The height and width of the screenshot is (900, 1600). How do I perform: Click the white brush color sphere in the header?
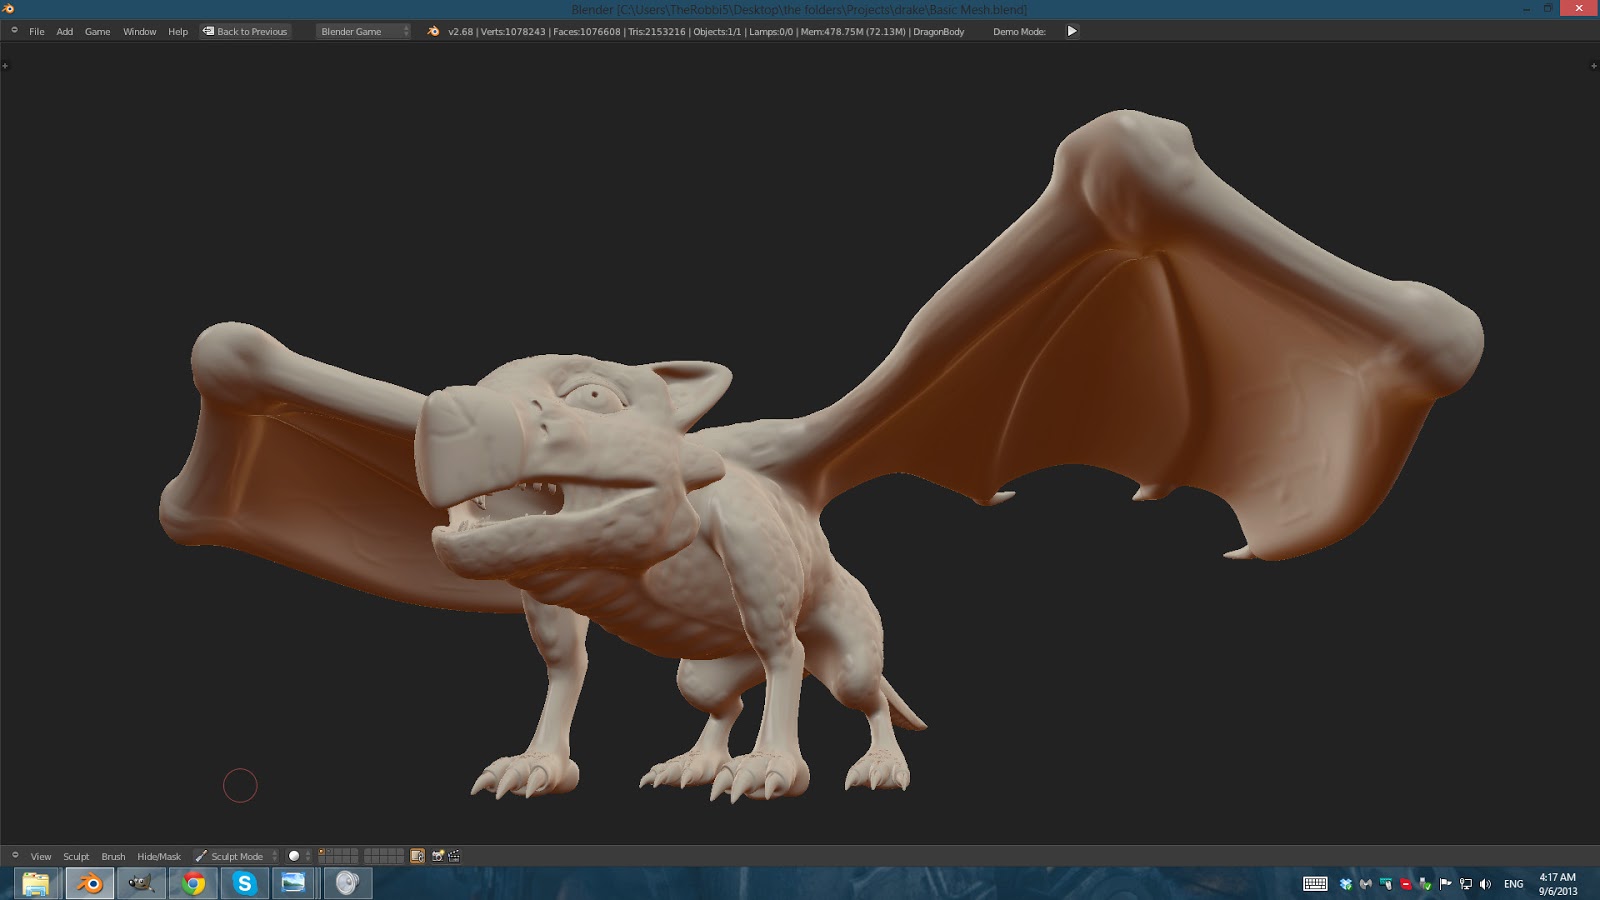point(294,856)
